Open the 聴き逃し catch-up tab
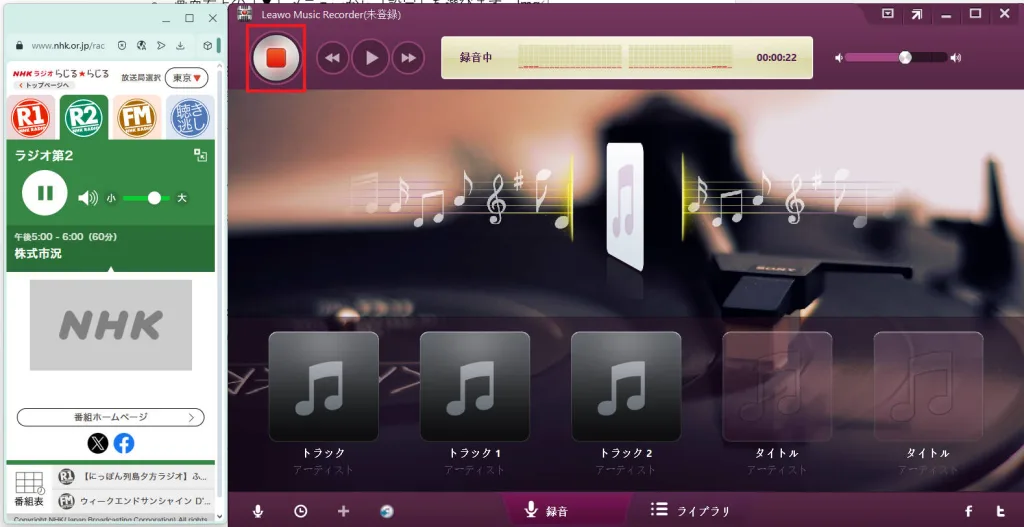This screenshot has height=527, width=1024. pos(189,118)
